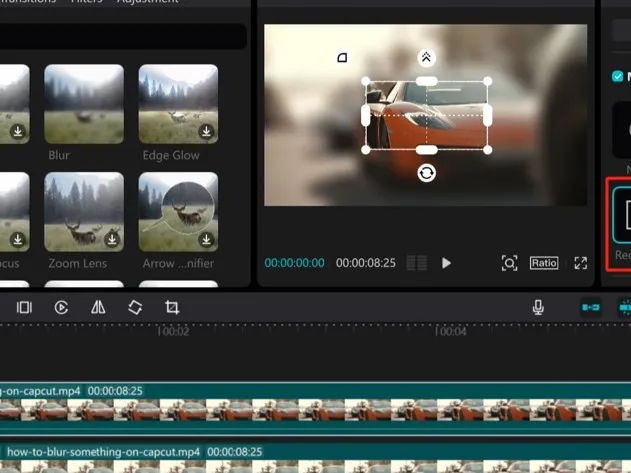Click the bottom-right corner handle of the mask
Image resolution: width=631 pixels, height=473 pixels.
coord(488,150)
